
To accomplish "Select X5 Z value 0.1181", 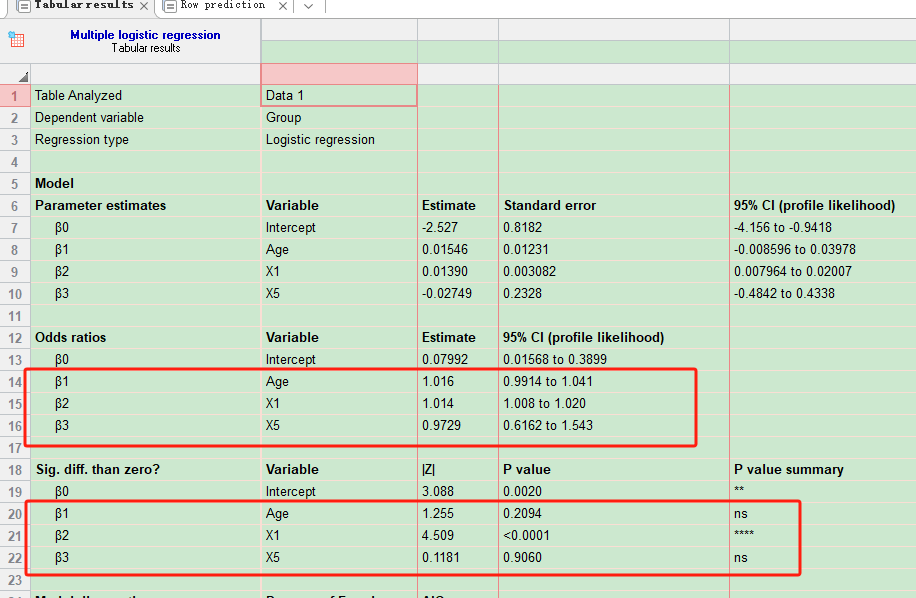I will pos(458,558).
